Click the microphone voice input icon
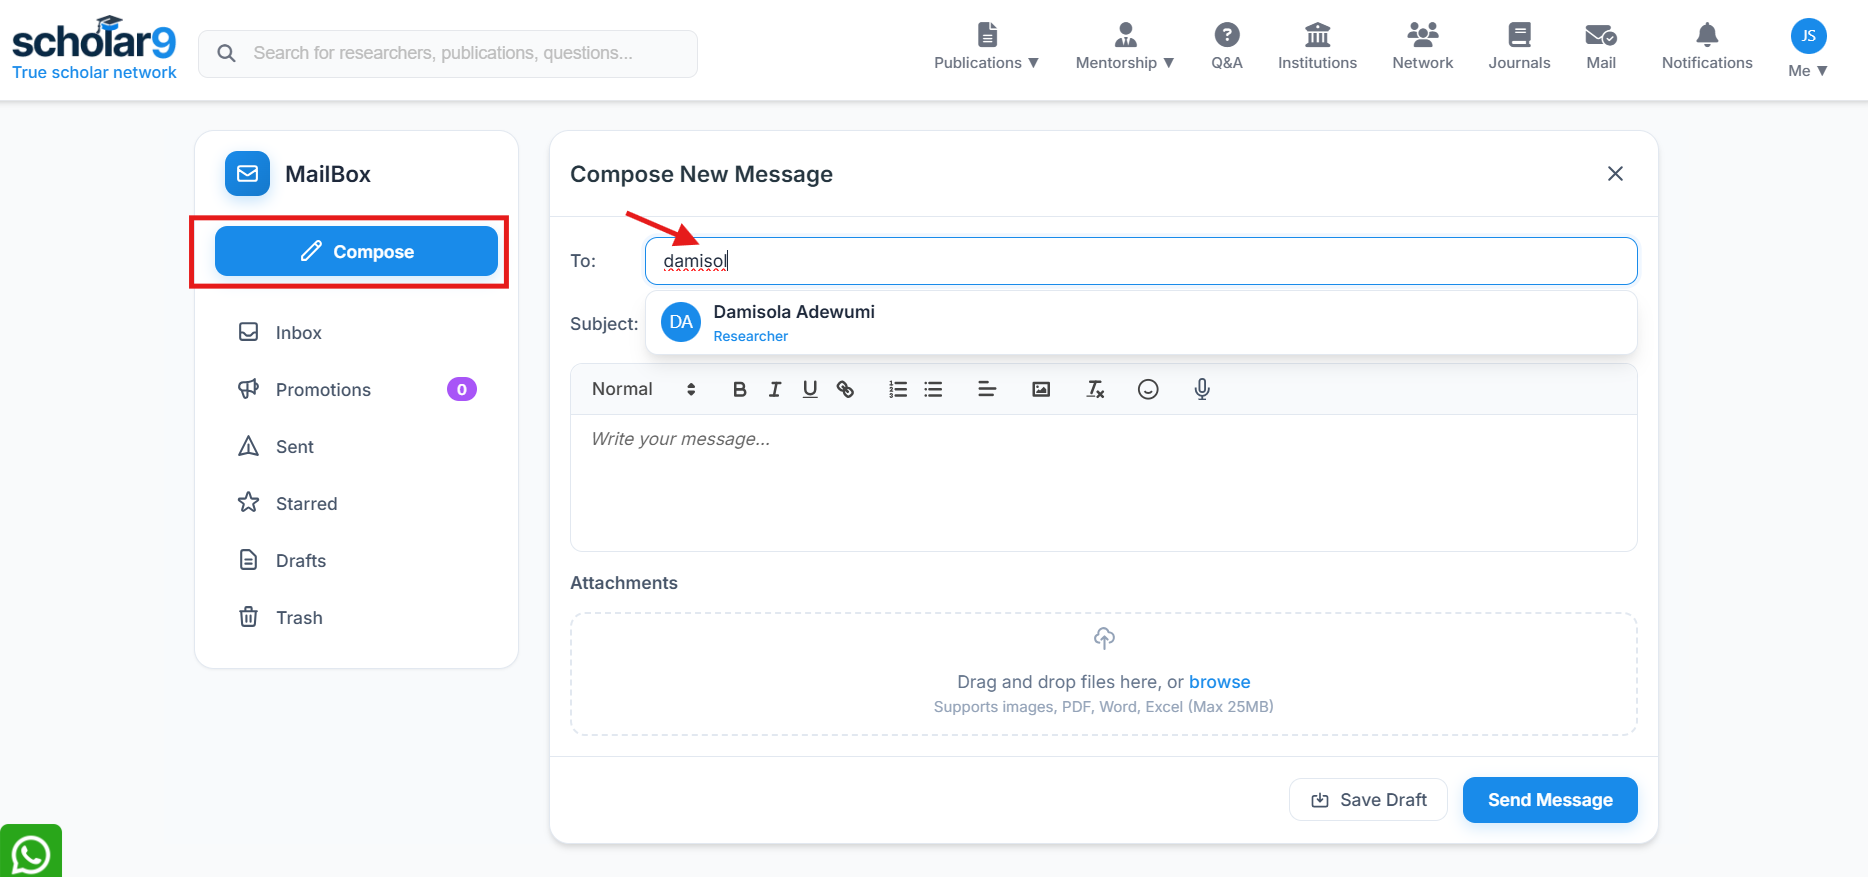 (1202, 389)
